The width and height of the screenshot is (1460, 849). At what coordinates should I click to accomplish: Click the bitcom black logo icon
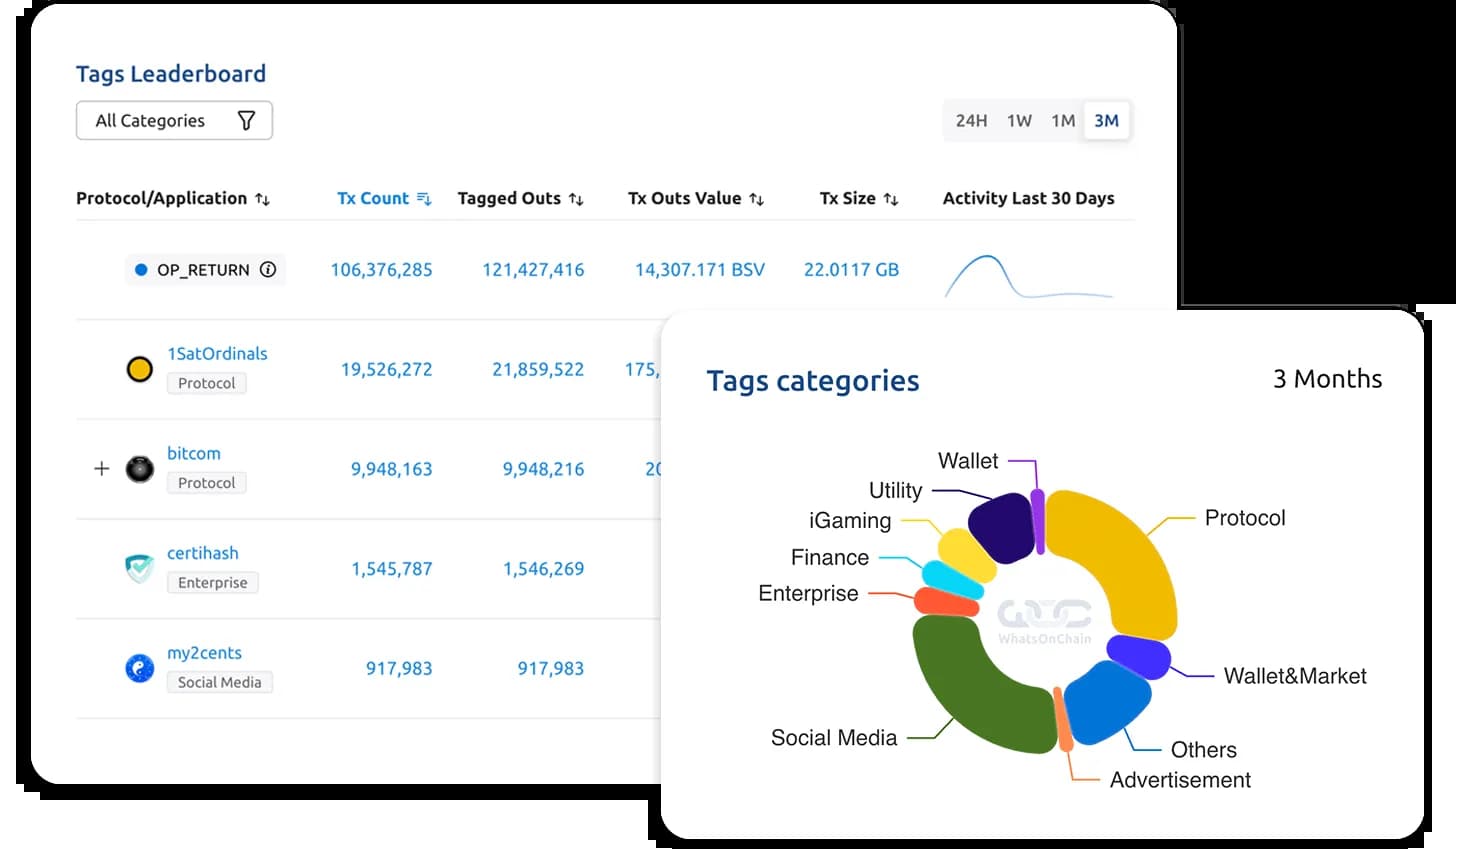point(140,469)
